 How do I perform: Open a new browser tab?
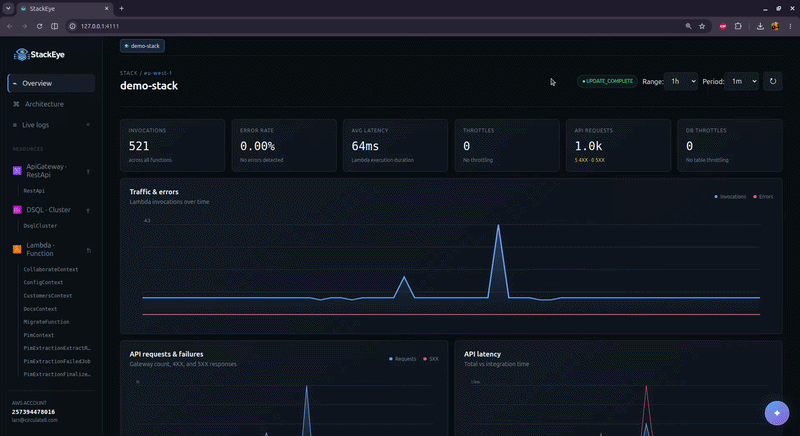click(x=121, y=9)
